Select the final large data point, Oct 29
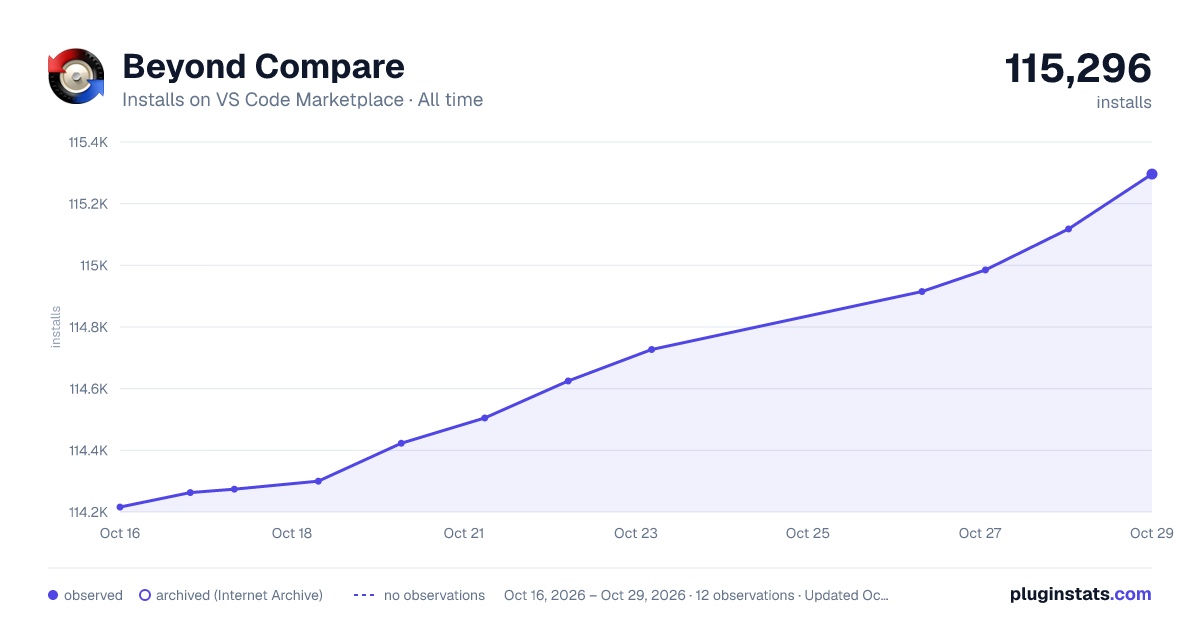This screenshot has height=630, width=1200. tap(1152, 174)
